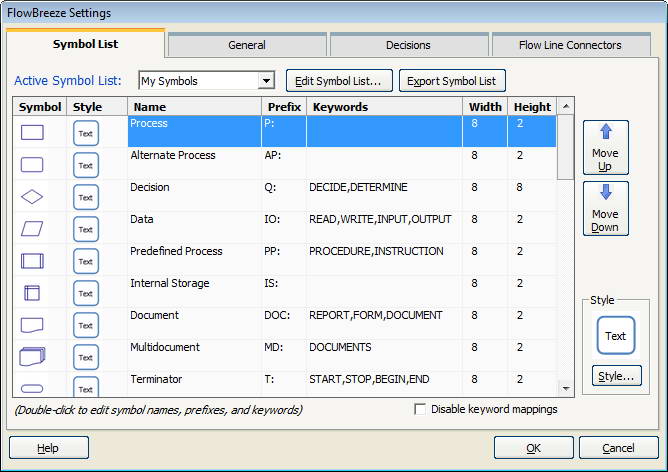Image resolution: width=668 pixels, height=472 pixels.
Task: Click the Process rectangle symbol icon
Action: tap(32, 132)
